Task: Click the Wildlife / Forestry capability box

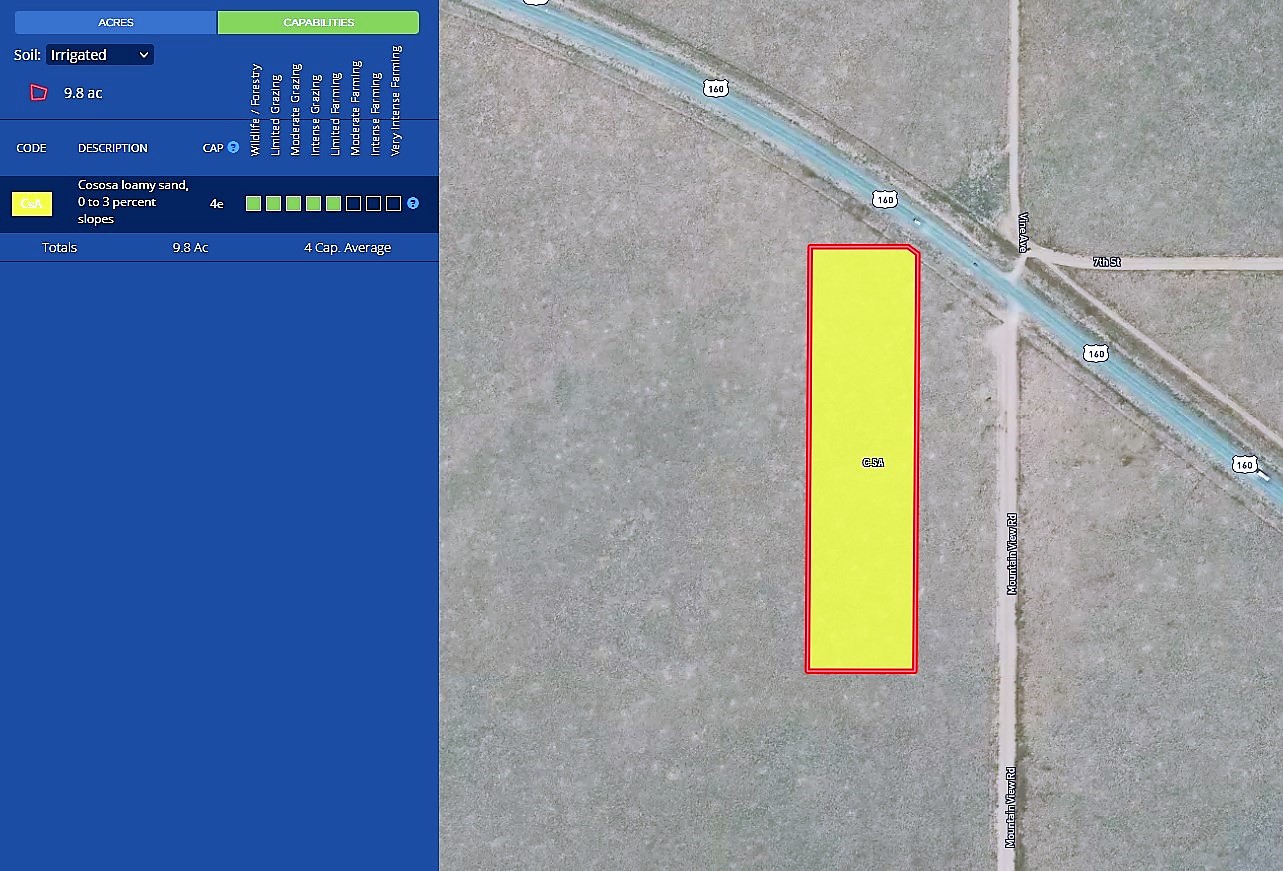Action: click(x=253, y=204)
